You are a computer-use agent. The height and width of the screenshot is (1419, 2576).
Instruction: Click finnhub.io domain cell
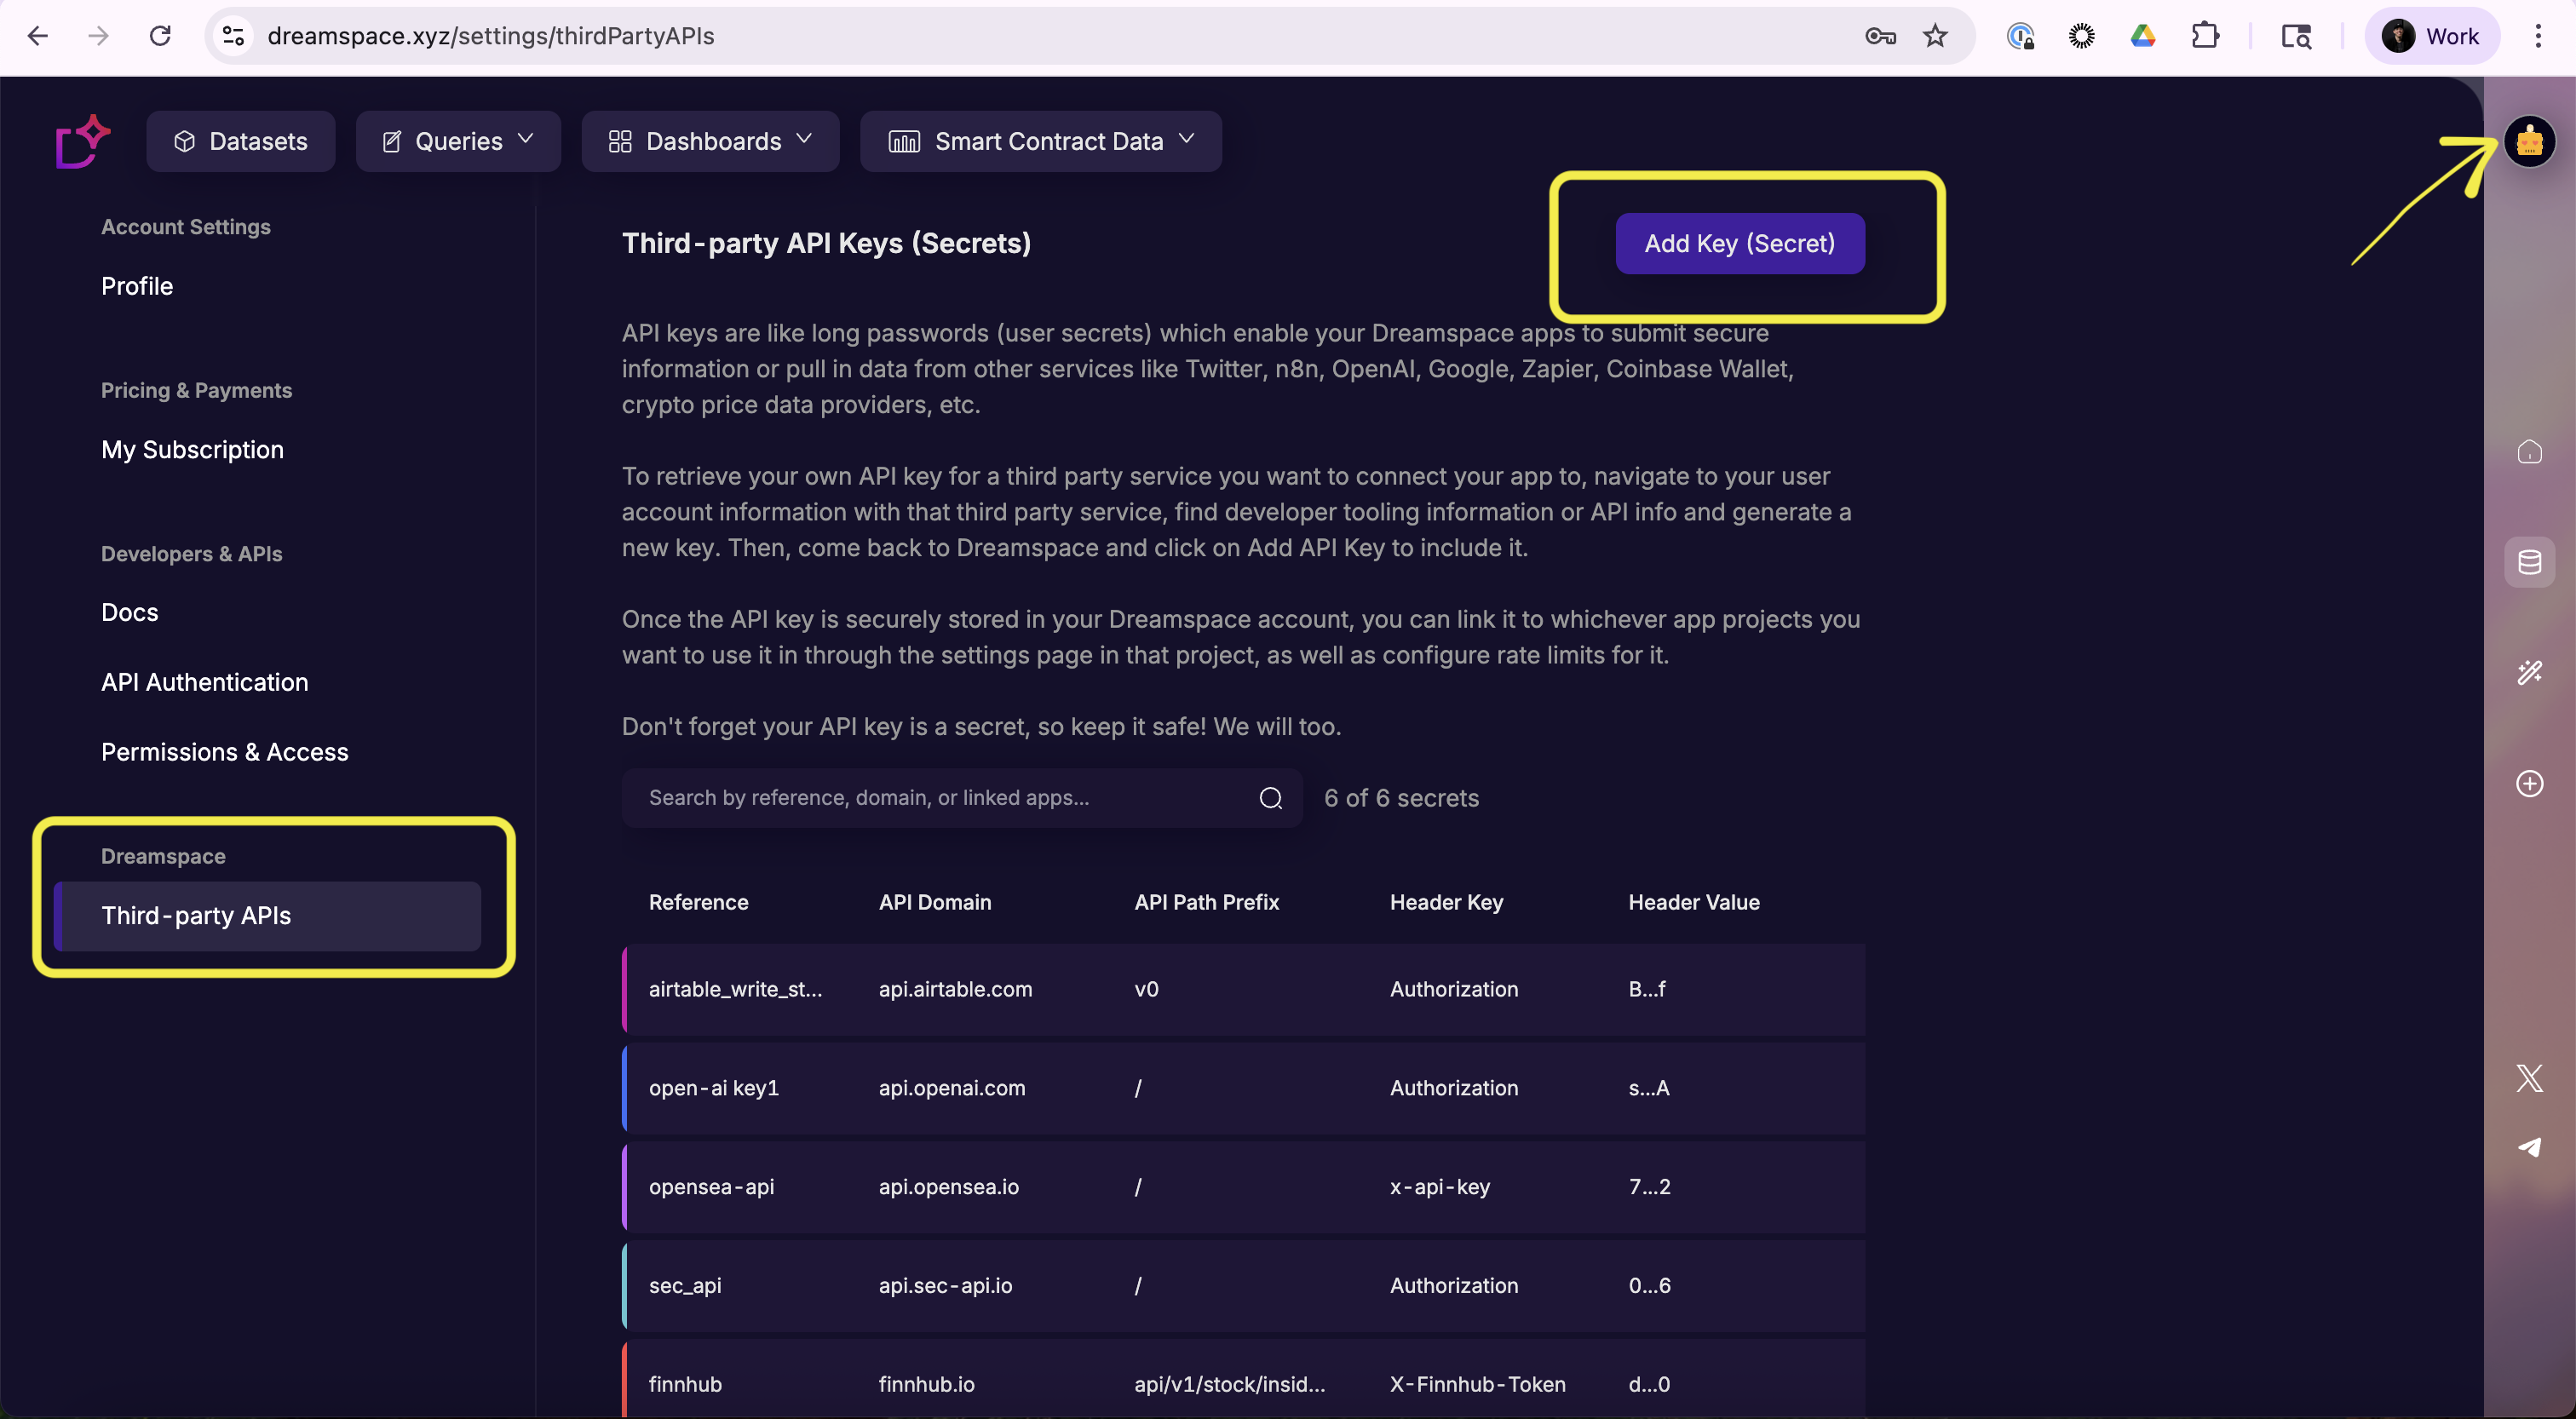[x=926, y=1384]
